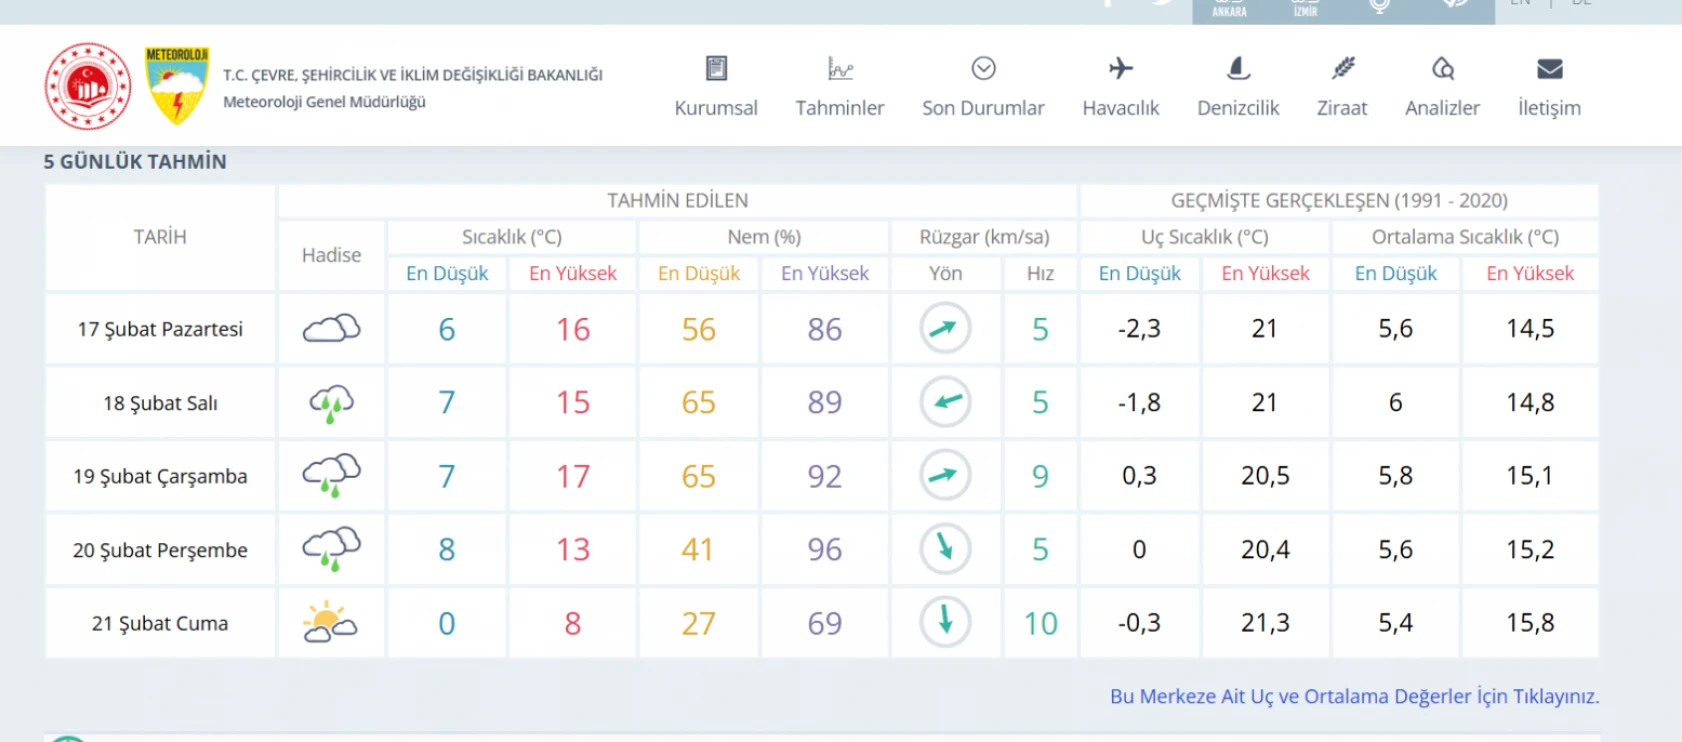Select the İZMİR shortcut in the top bar
This screenshot has height=742, width=1682.
pyautogui.click(x=1305, y=10)
